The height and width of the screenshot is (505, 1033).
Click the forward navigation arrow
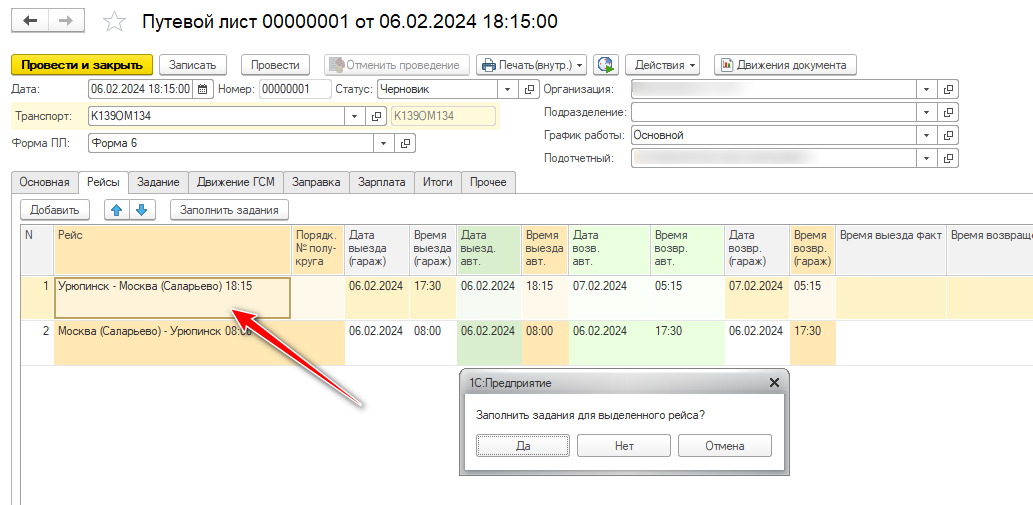65,21
